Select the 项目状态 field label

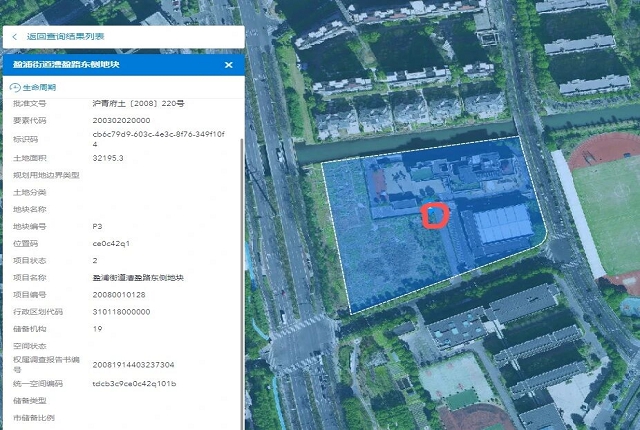pos(29,260)
